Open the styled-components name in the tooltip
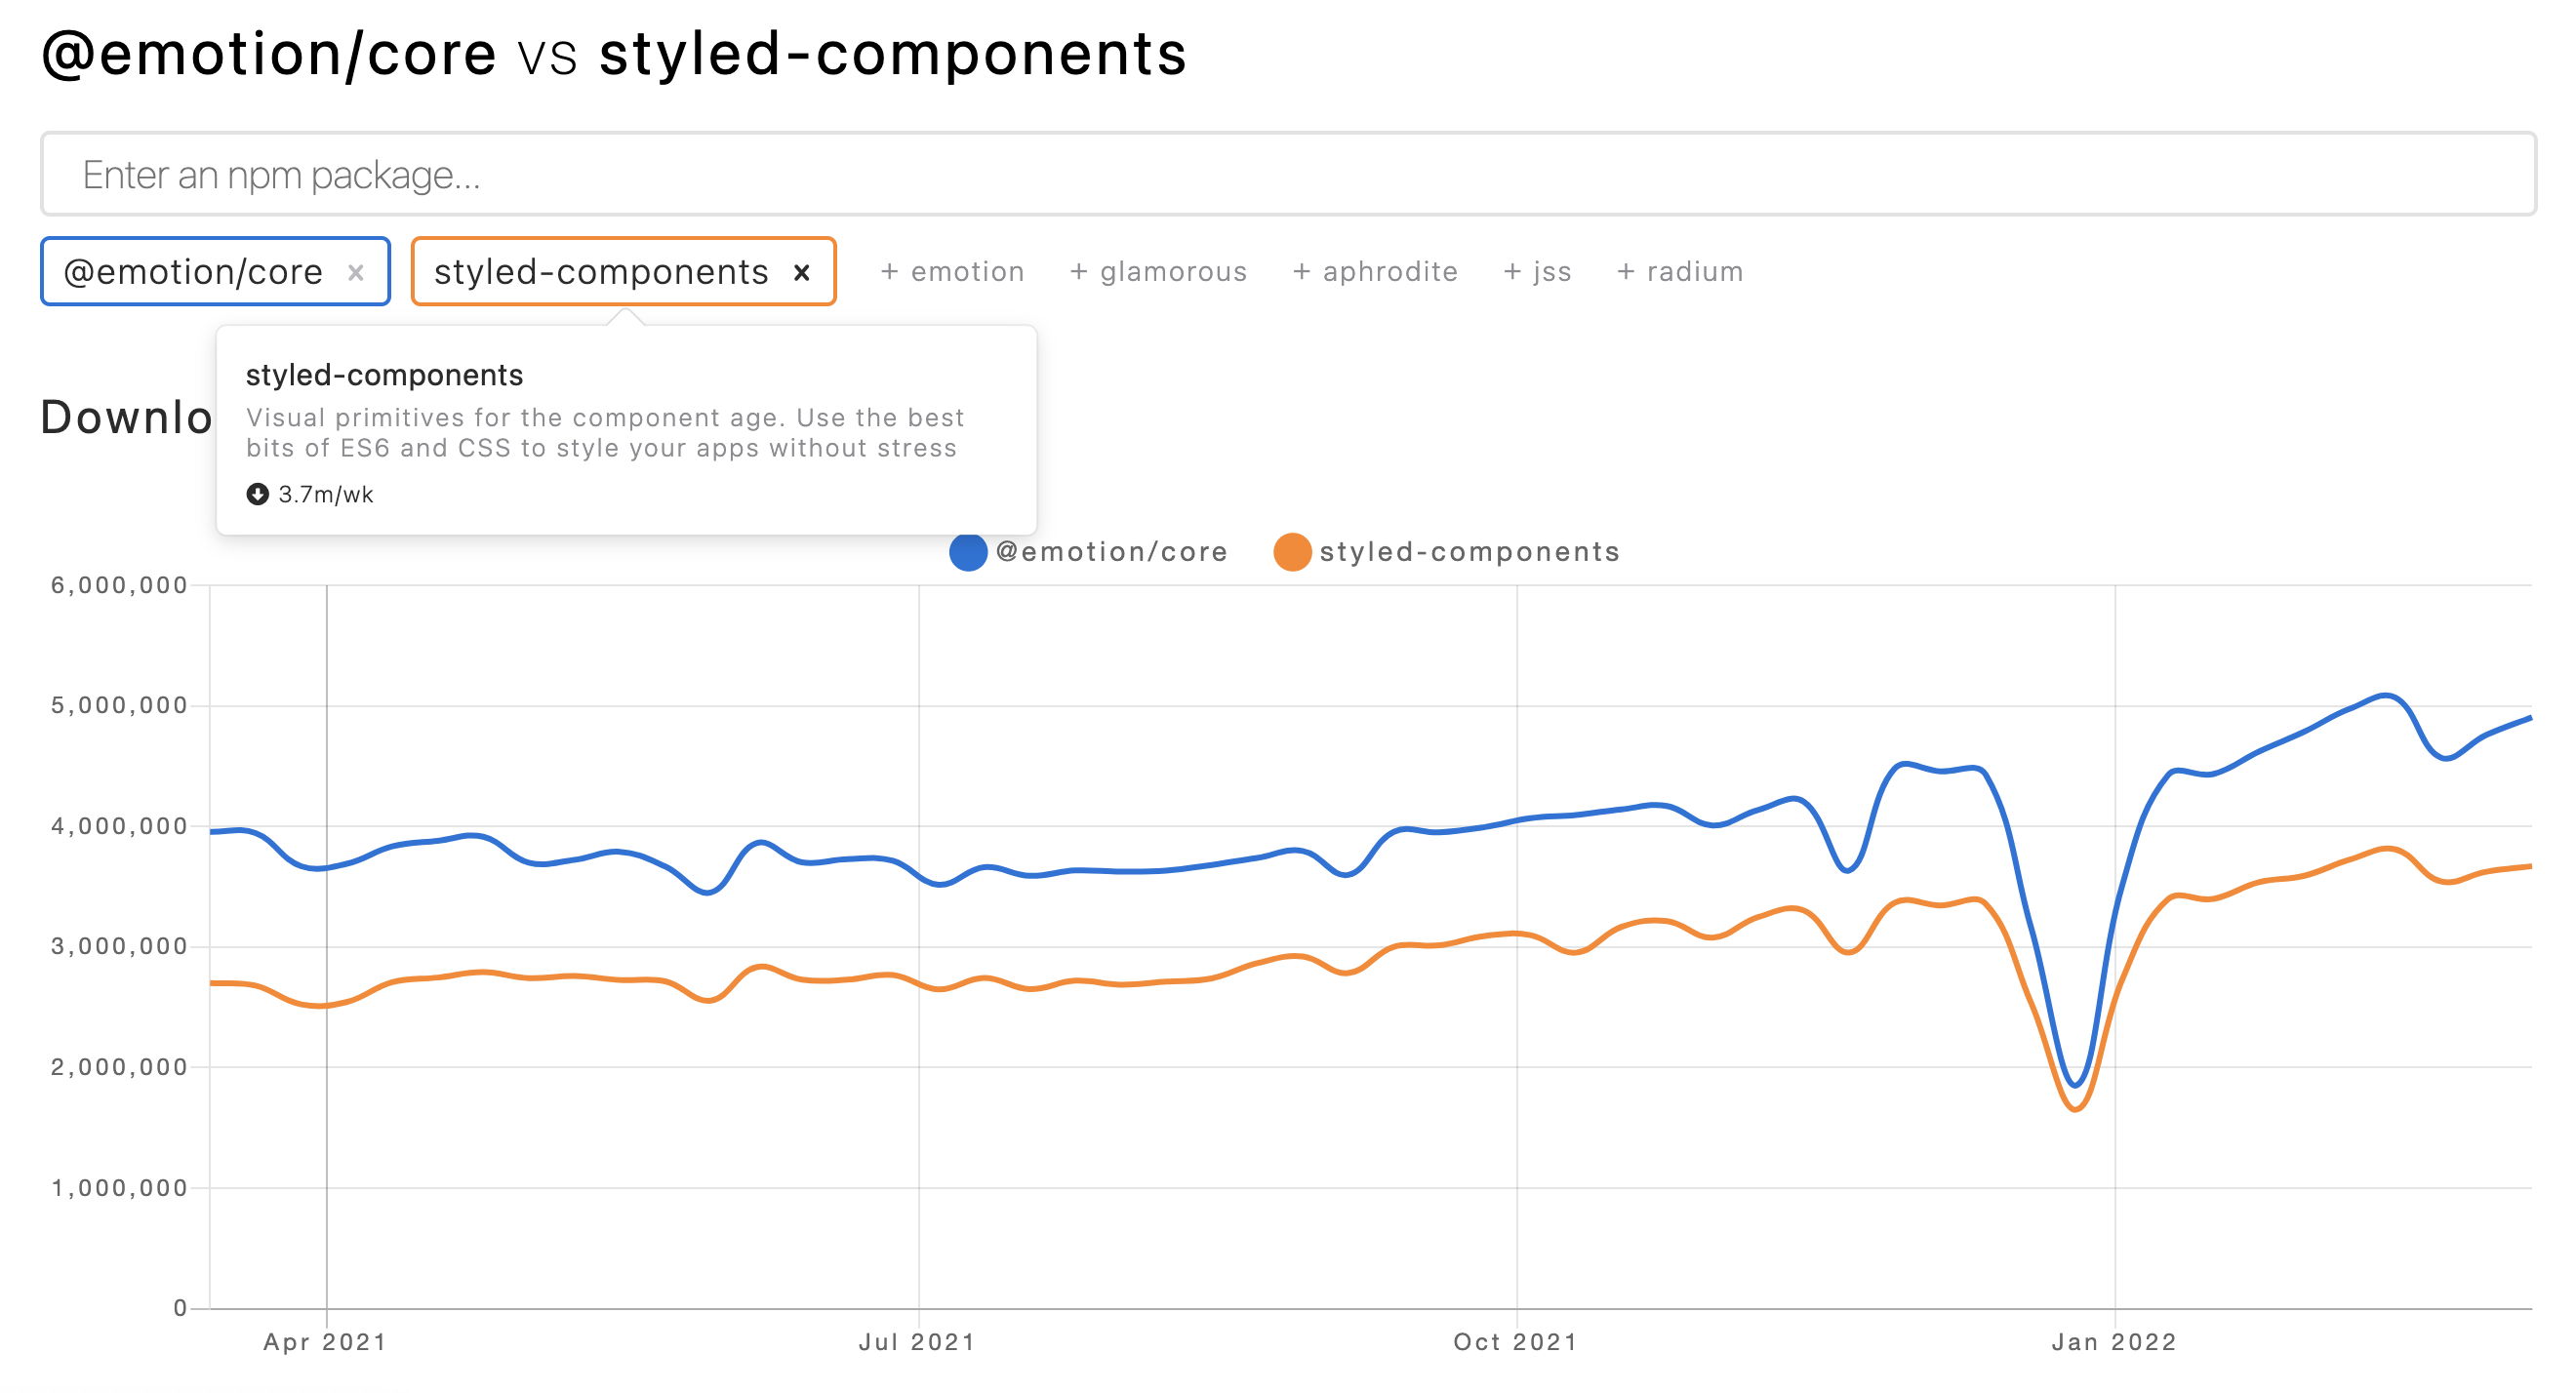The height and width of the screenshot is (1393, 2576). click(x=384, y=375)
